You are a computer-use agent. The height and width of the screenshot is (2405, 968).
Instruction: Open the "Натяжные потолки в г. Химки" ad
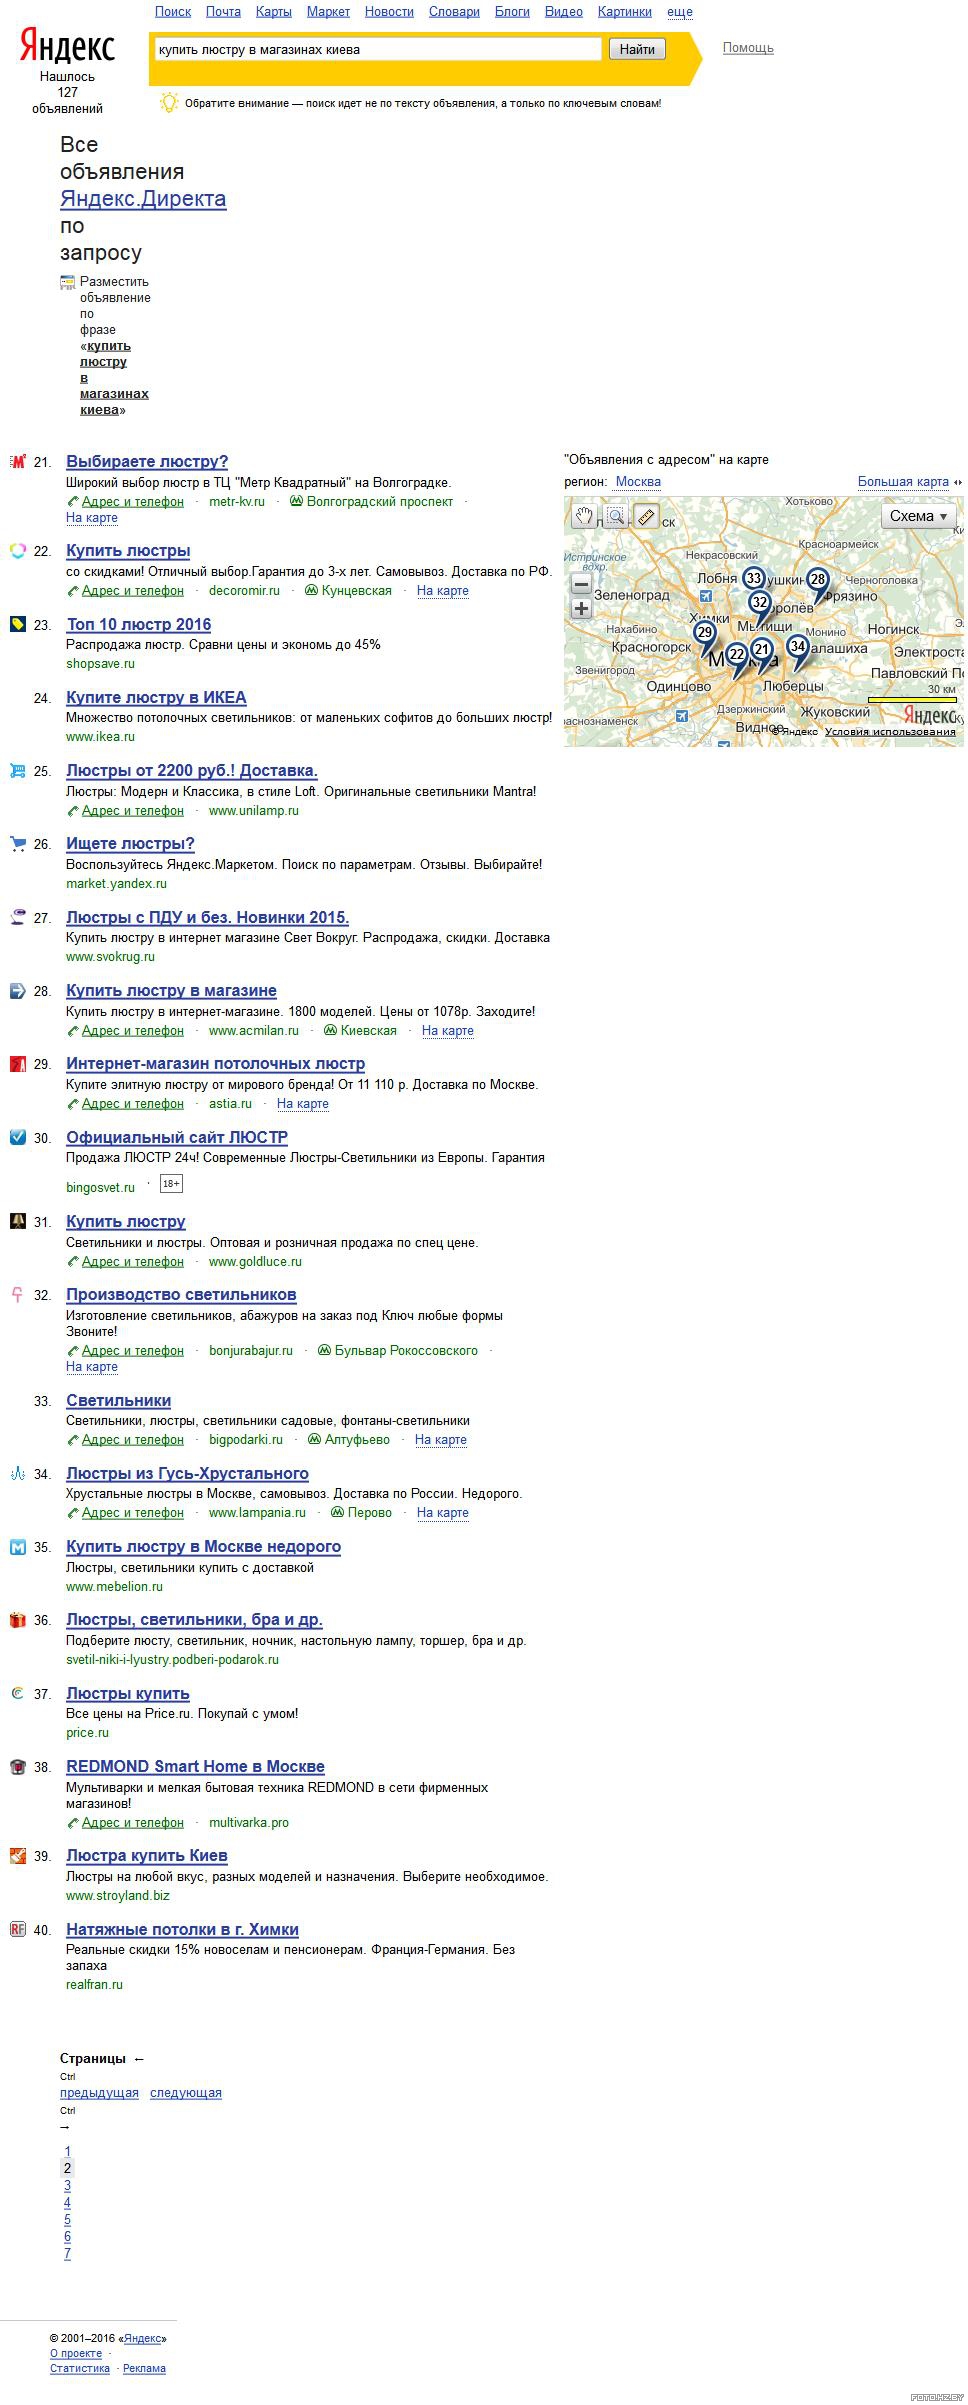pyautogui.click(x=182, y=1930)
